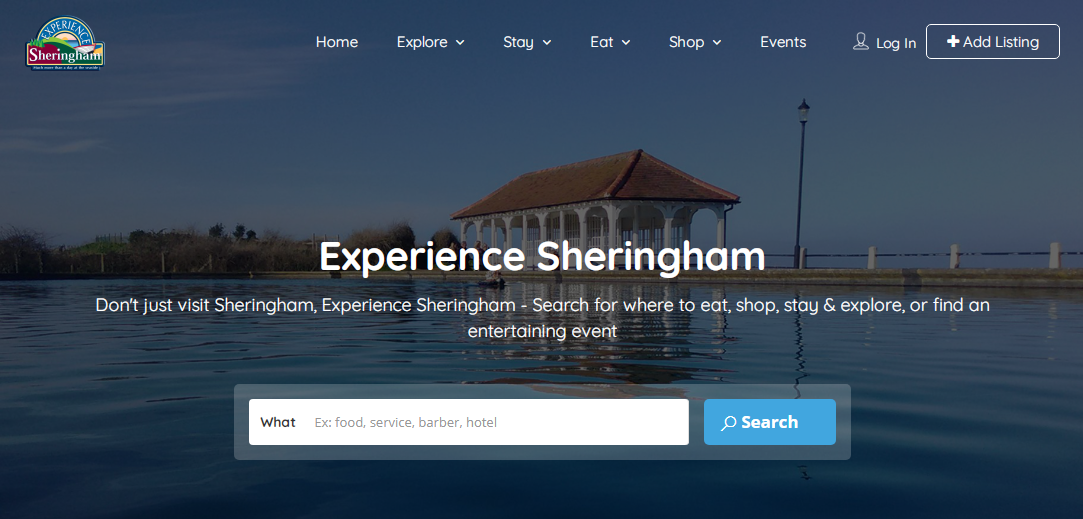Click the plus icon in Add Listing
1083x519 pixels.
[953, 41]
